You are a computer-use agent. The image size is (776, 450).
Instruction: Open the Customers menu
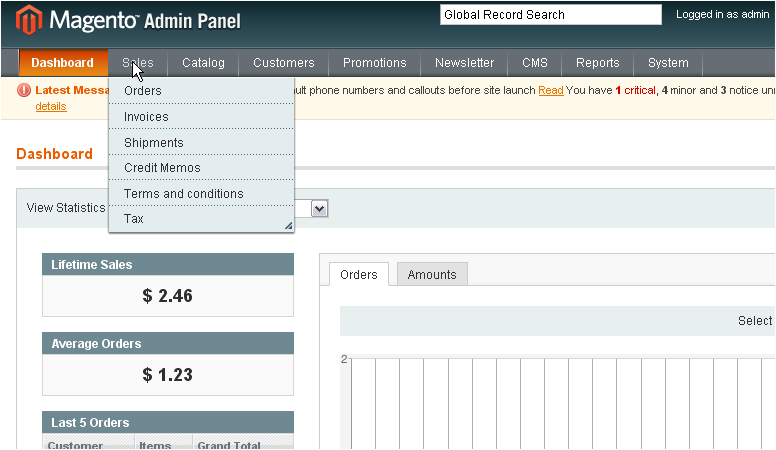tap(283, 63)
